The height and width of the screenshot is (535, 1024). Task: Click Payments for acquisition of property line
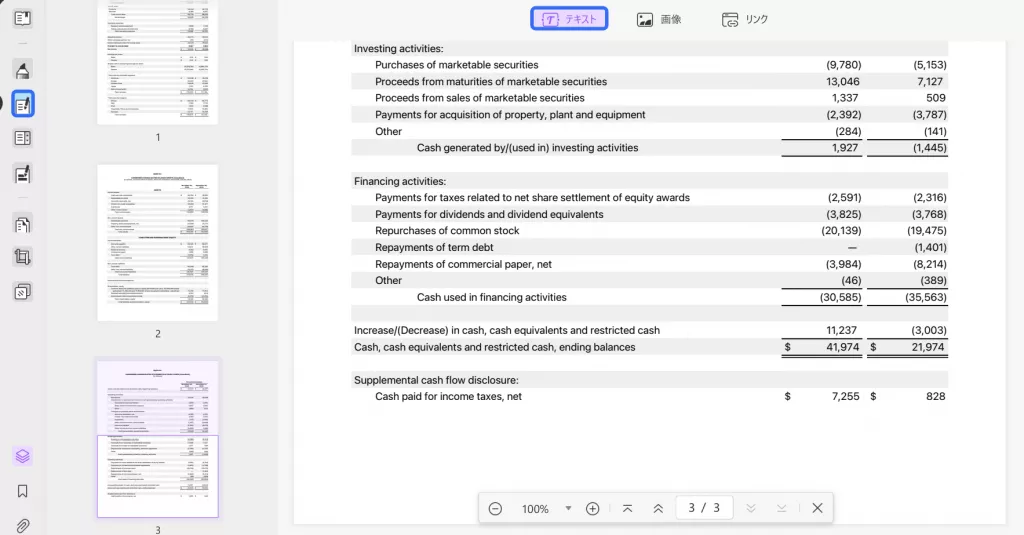tap(509, 115)
